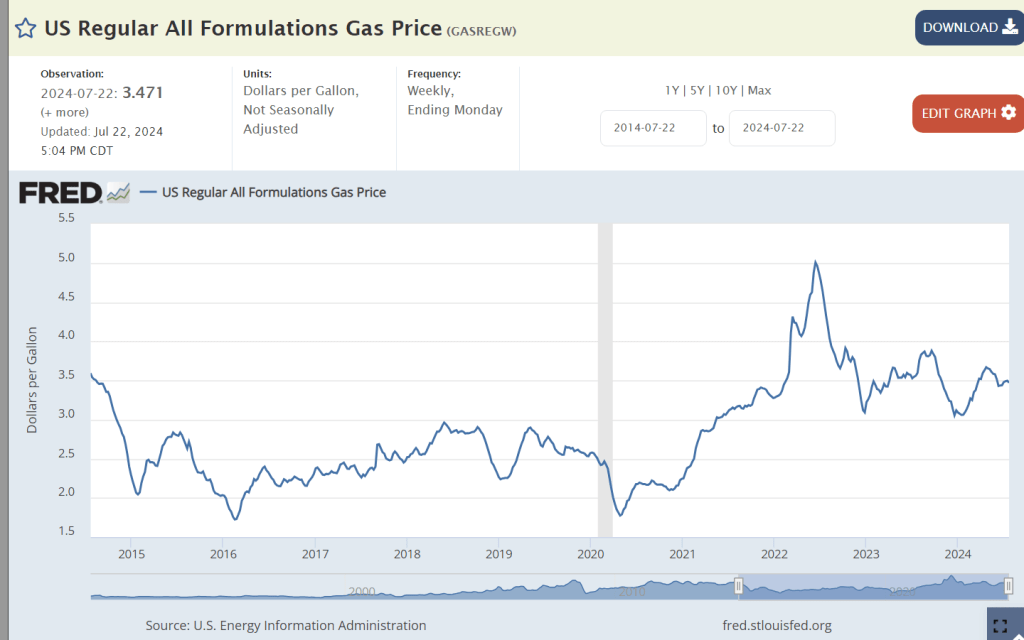Click the 2020 recession shaded bar
The width and height of the screenshot is (1024, 640).
(605, 380)
